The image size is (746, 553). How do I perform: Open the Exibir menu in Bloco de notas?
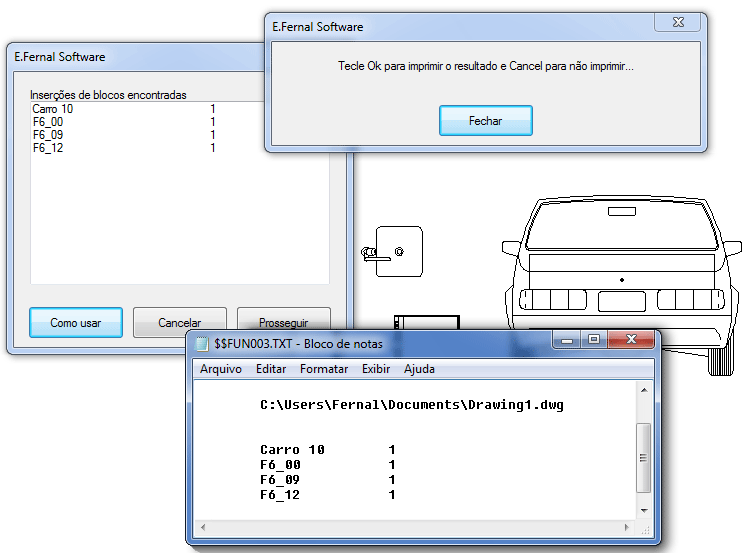[x=376, y=369]
